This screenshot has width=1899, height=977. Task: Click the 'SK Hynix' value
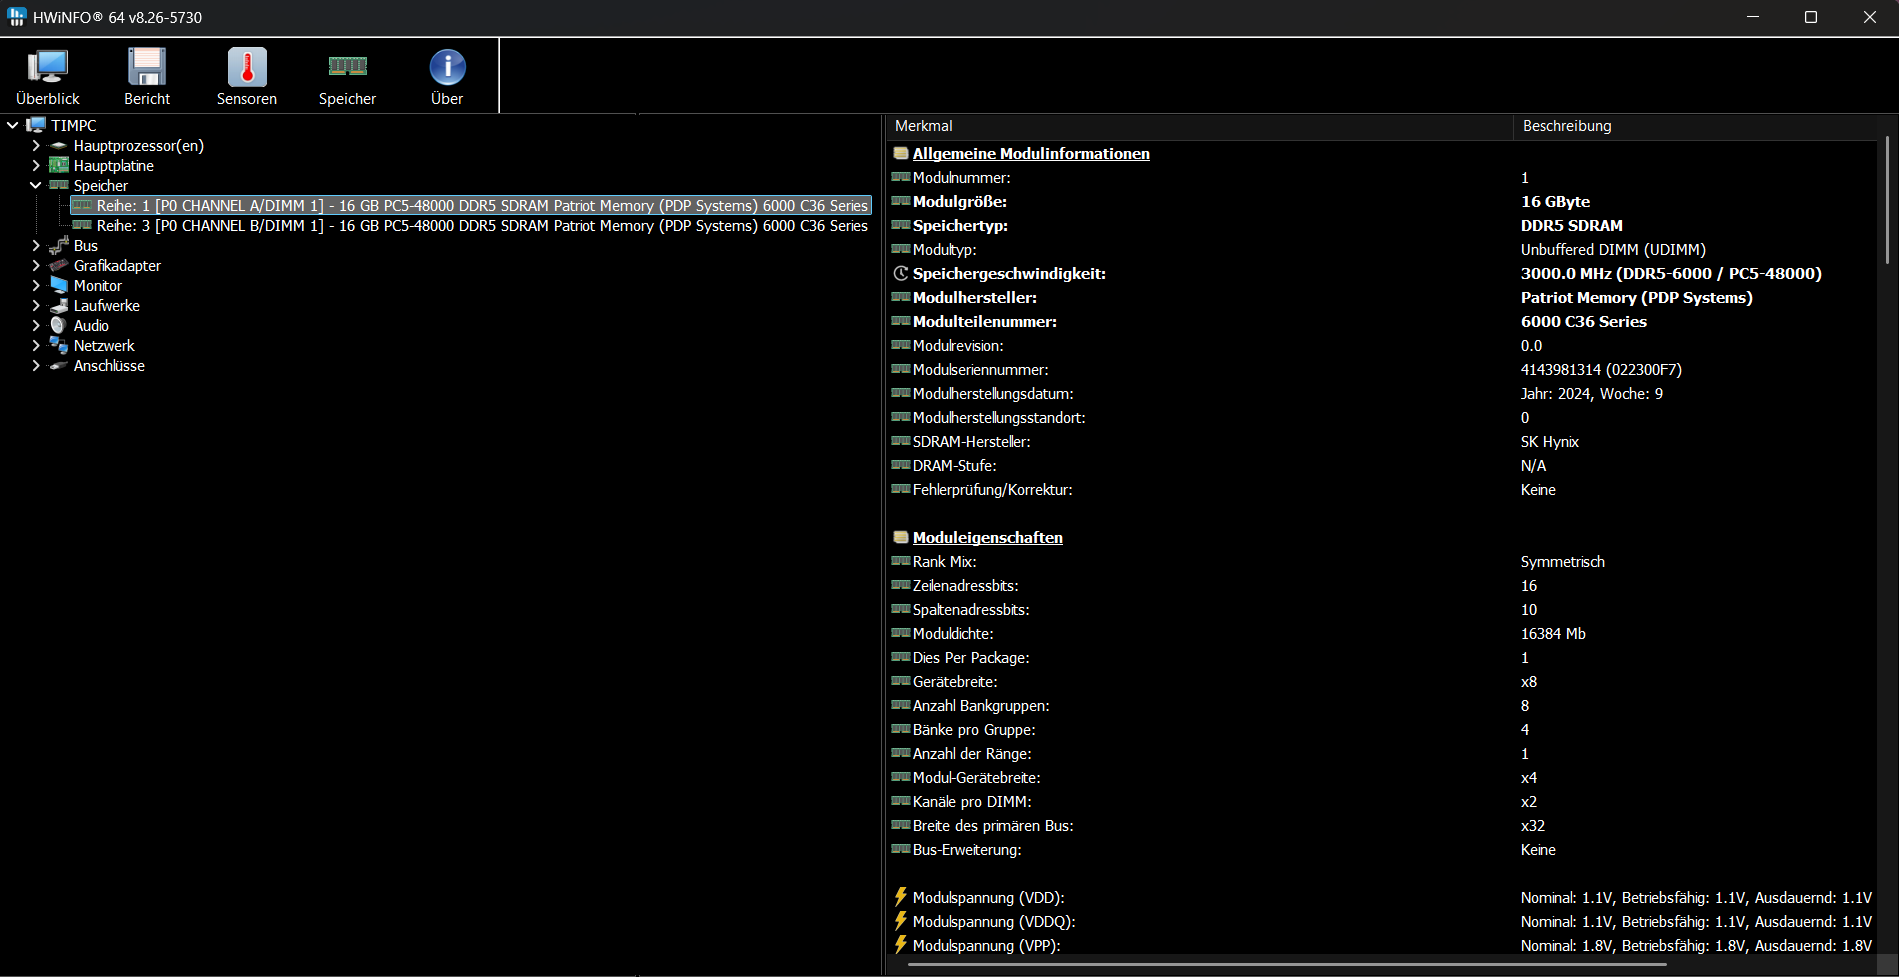pos(1550,441)
